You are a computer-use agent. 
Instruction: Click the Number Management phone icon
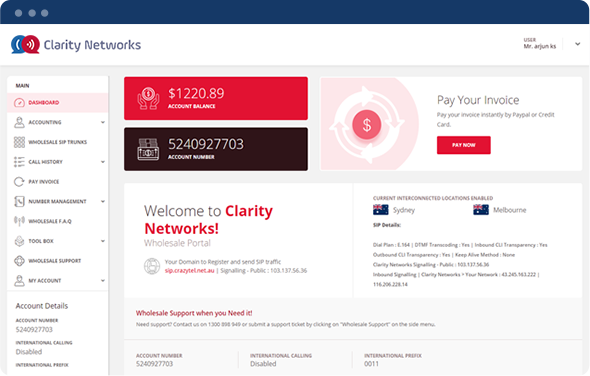19,201
